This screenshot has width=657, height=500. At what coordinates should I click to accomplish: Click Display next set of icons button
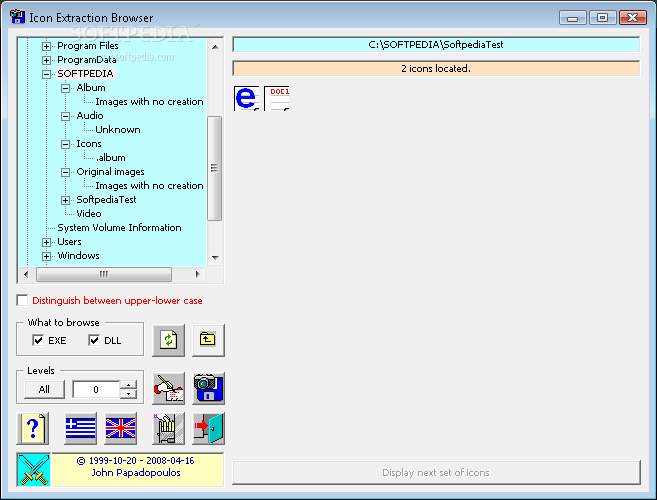436,472
